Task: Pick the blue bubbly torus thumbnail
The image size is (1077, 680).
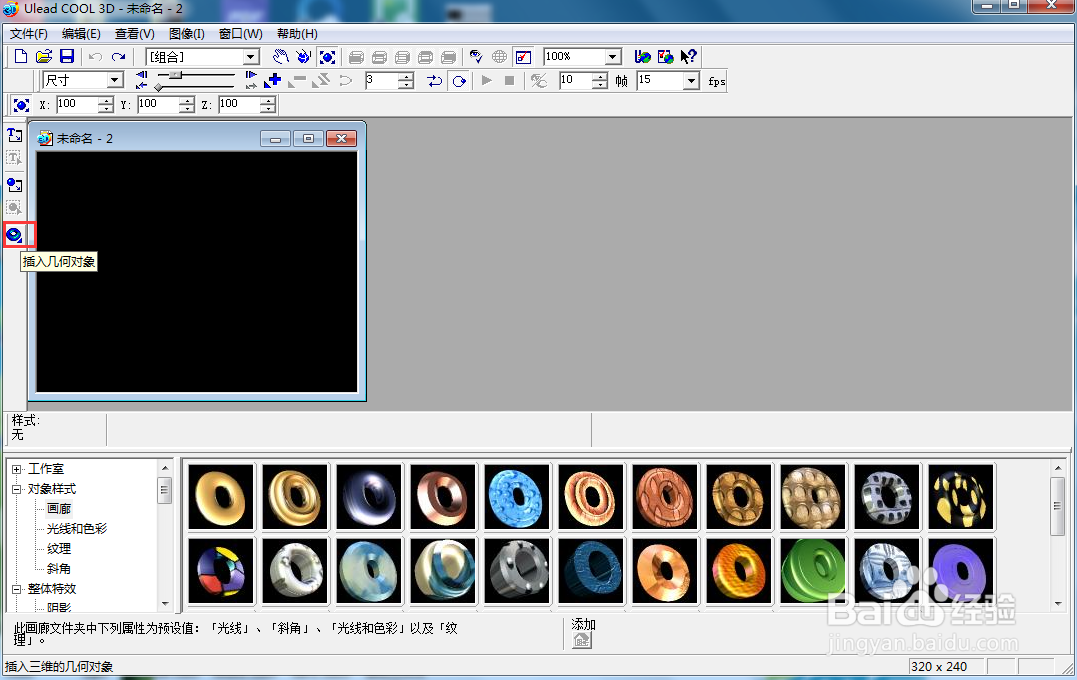Action: 517,497
